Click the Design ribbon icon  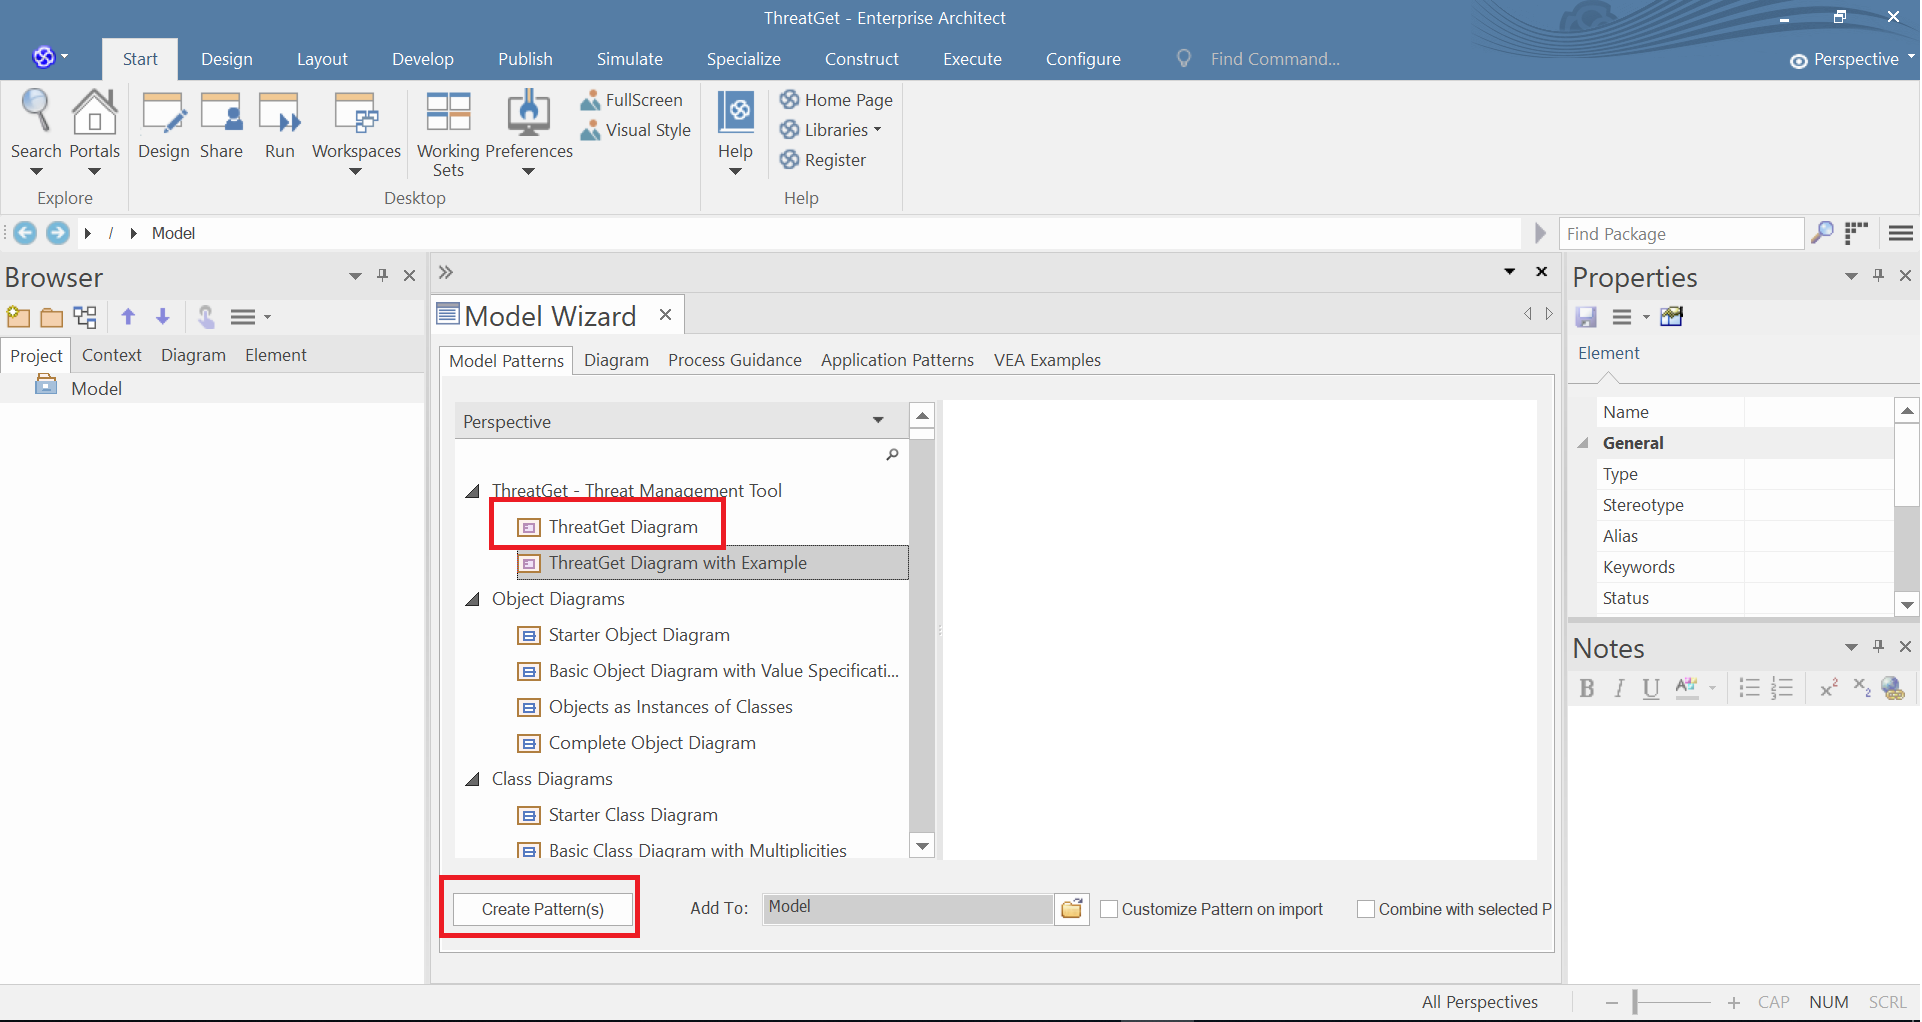(x=163, y=113)
